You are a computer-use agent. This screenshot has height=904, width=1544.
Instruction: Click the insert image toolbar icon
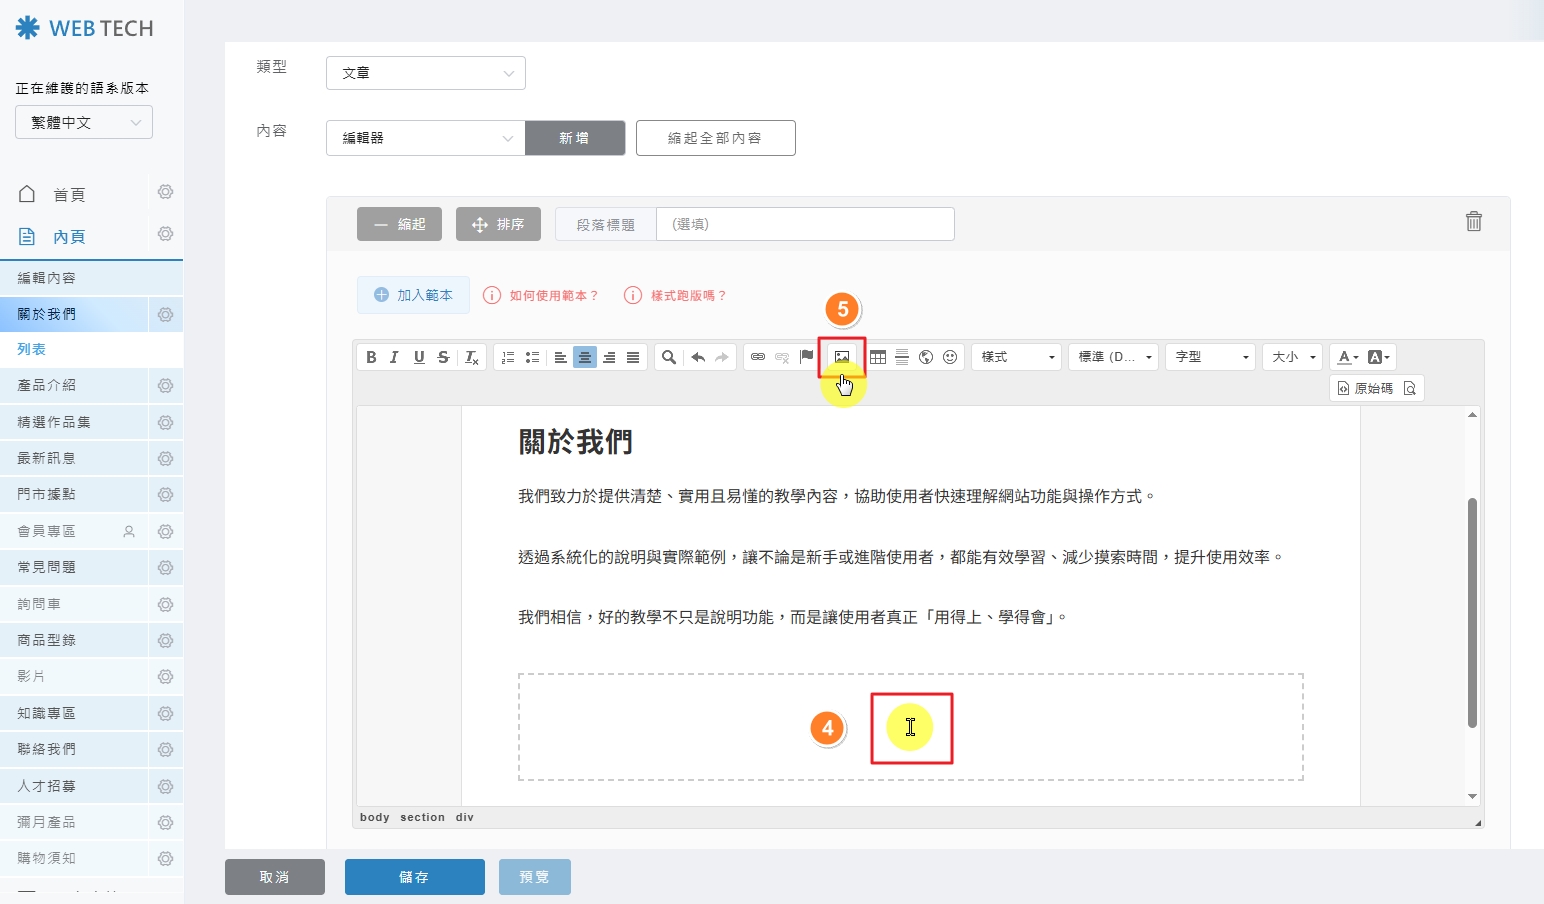pos(842,357)
